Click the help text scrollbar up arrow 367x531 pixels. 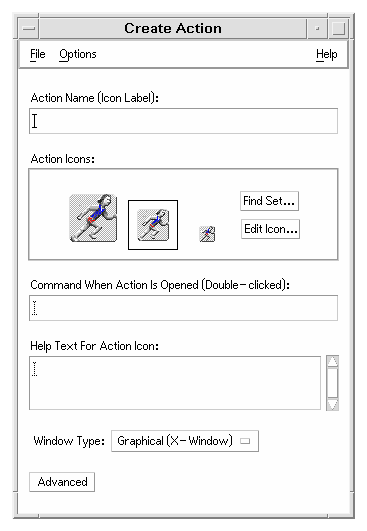pyautogui.click(x=332, y=361)
